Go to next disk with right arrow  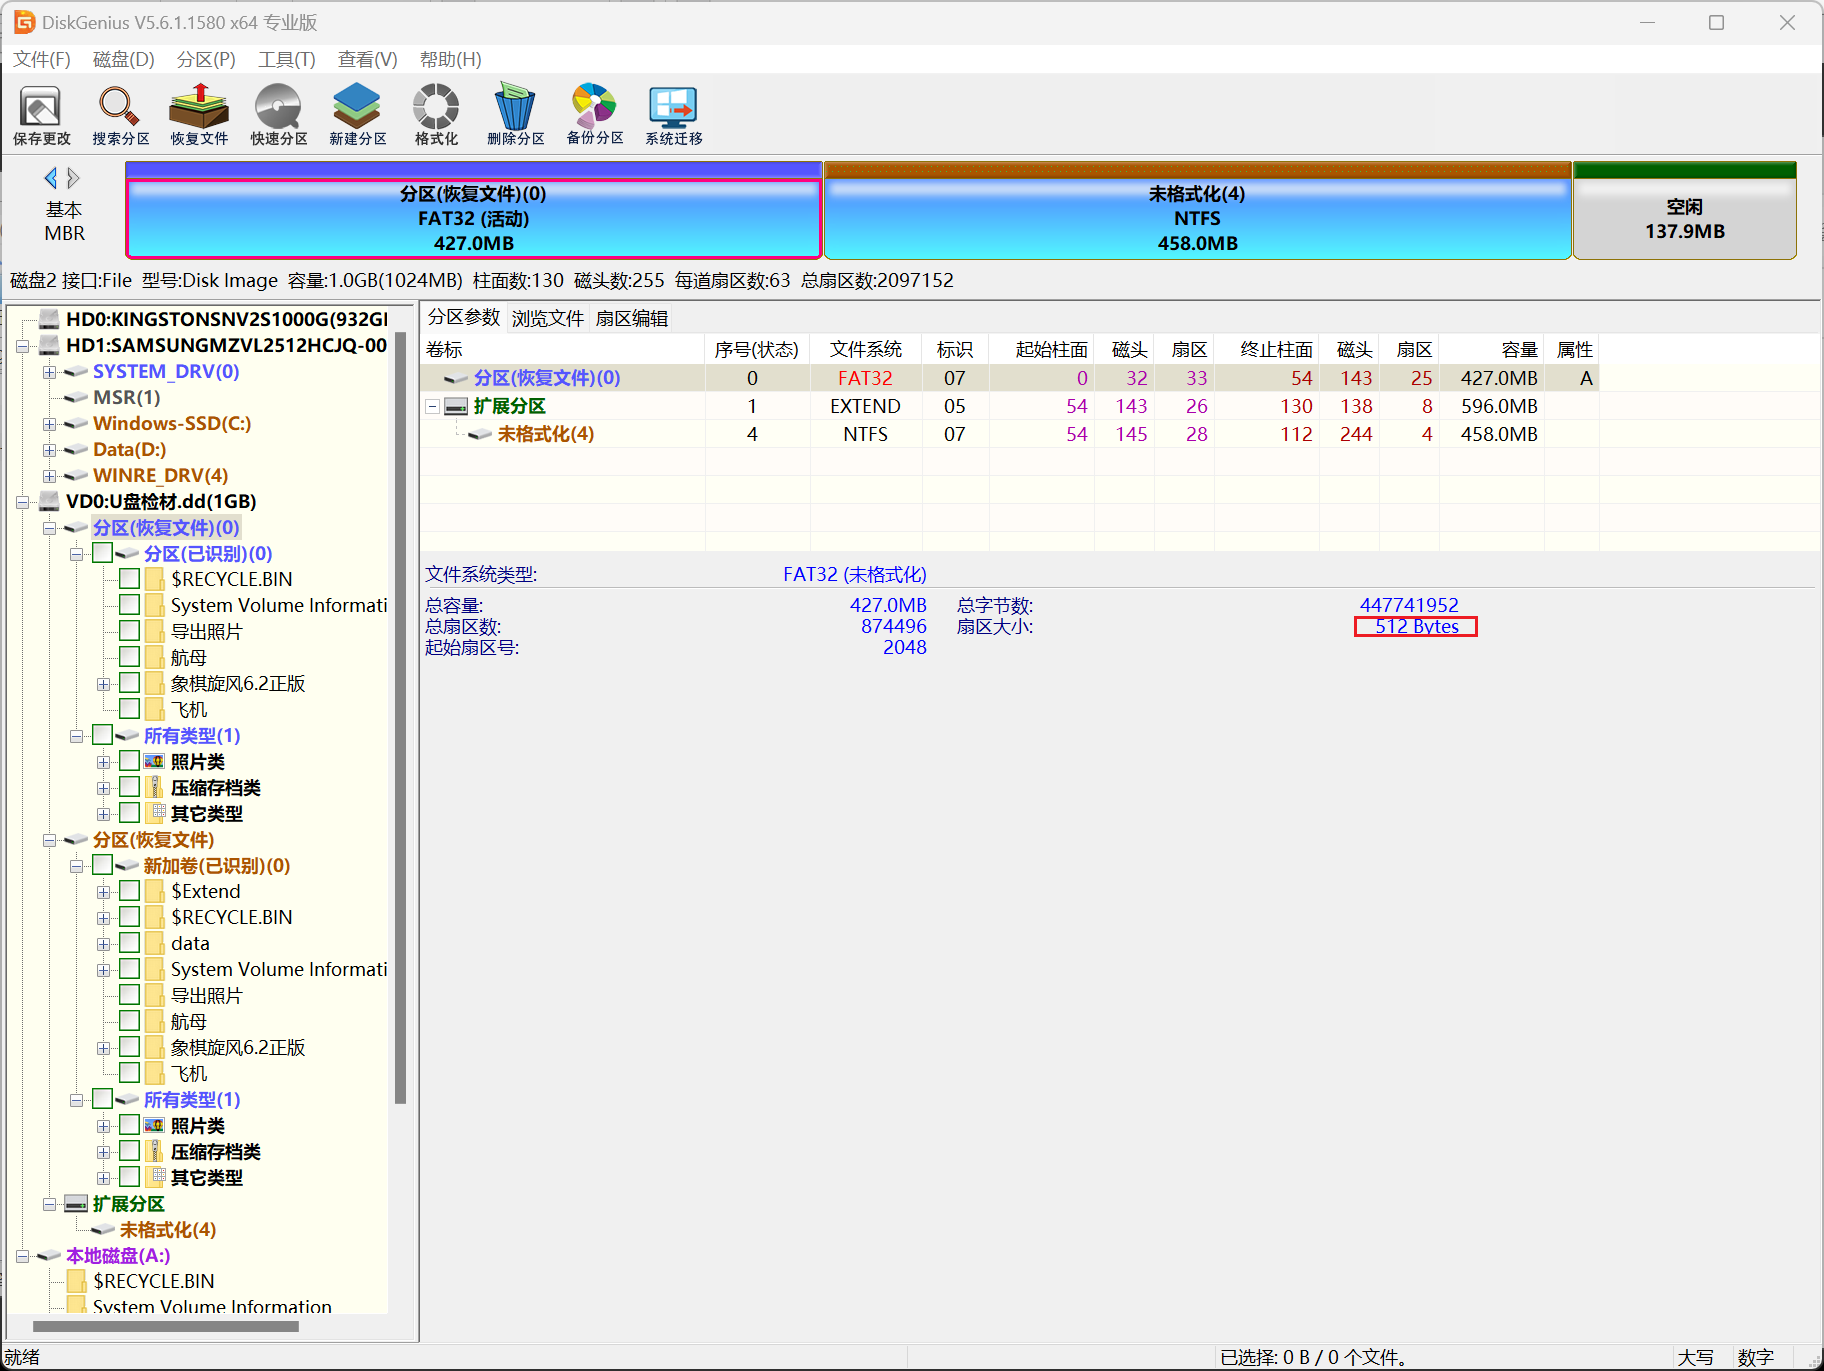(73, 178)
